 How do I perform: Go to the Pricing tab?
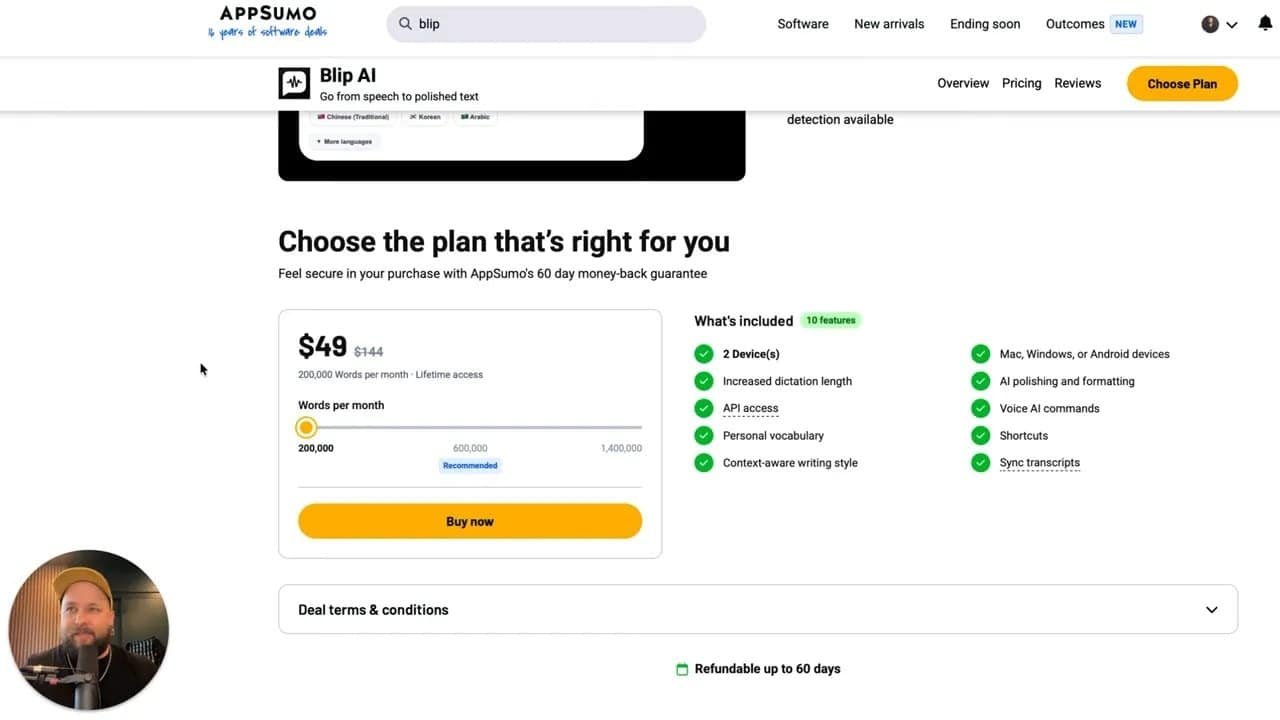(1021, 84)
